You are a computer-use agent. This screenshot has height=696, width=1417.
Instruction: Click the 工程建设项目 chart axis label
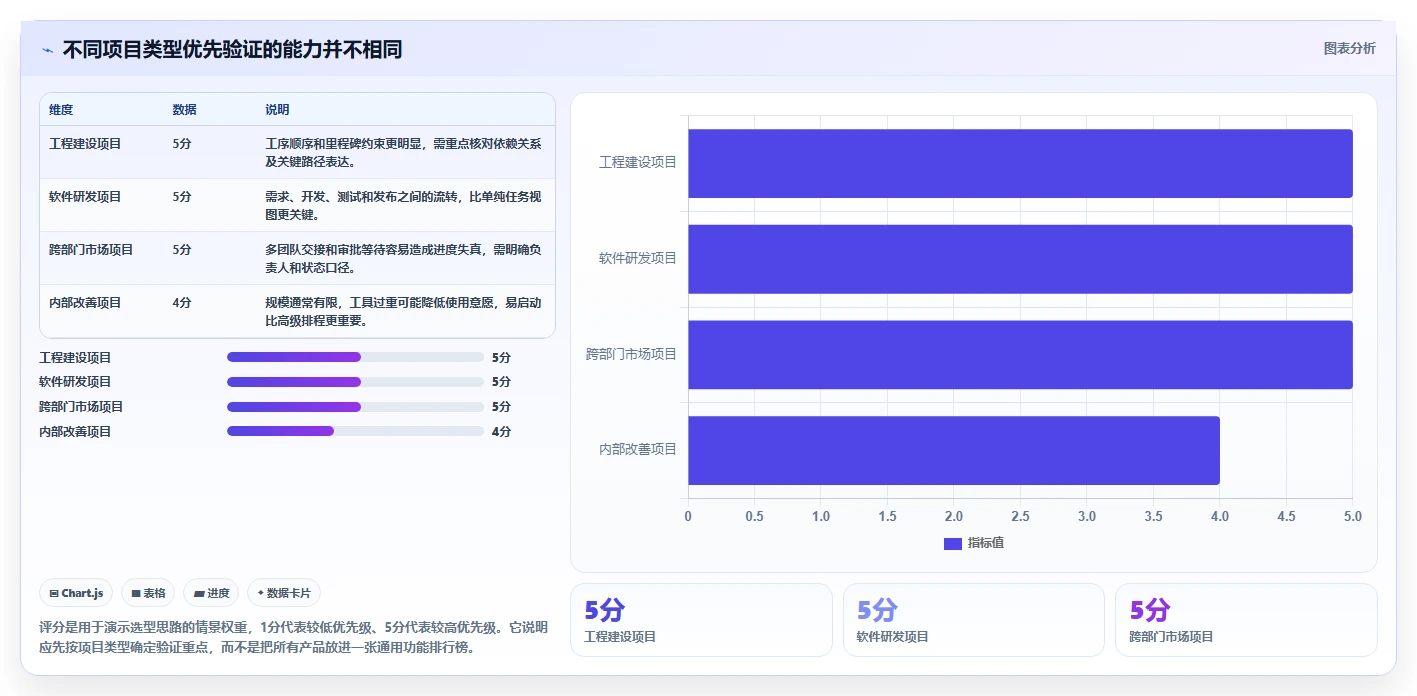[x=638, y=162]
